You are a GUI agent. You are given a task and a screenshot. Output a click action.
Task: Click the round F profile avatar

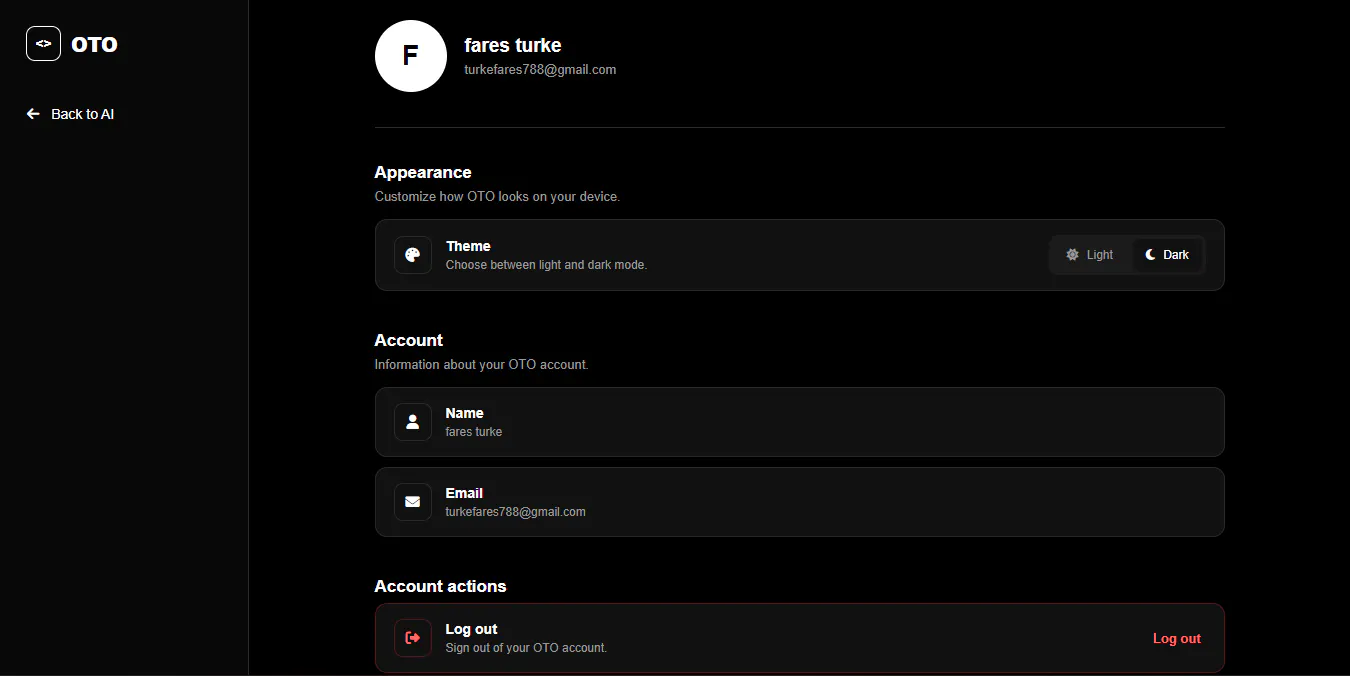click(411, 56)
